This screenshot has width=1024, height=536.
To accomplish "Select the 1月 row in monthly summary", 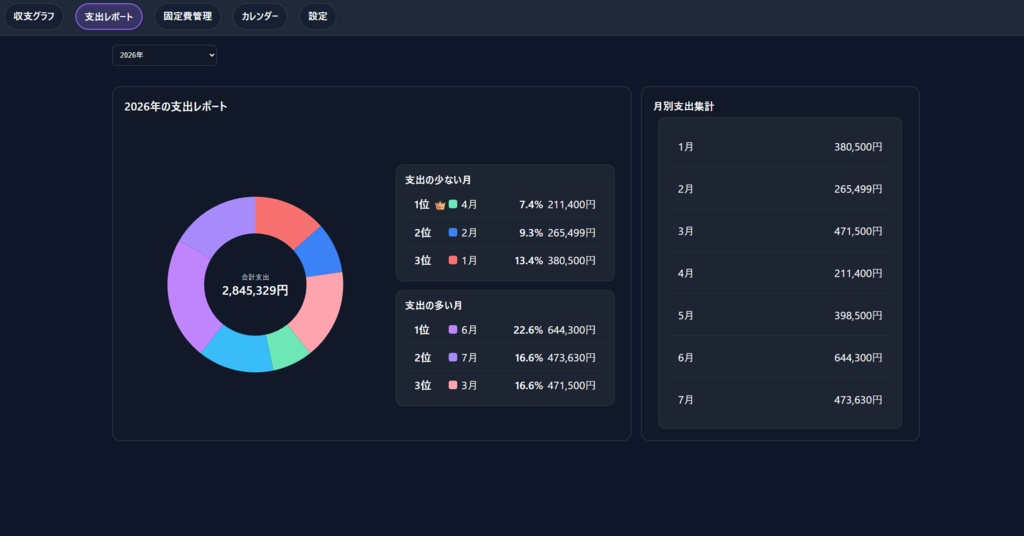I will pyautogui.click(x=780, y=147).
